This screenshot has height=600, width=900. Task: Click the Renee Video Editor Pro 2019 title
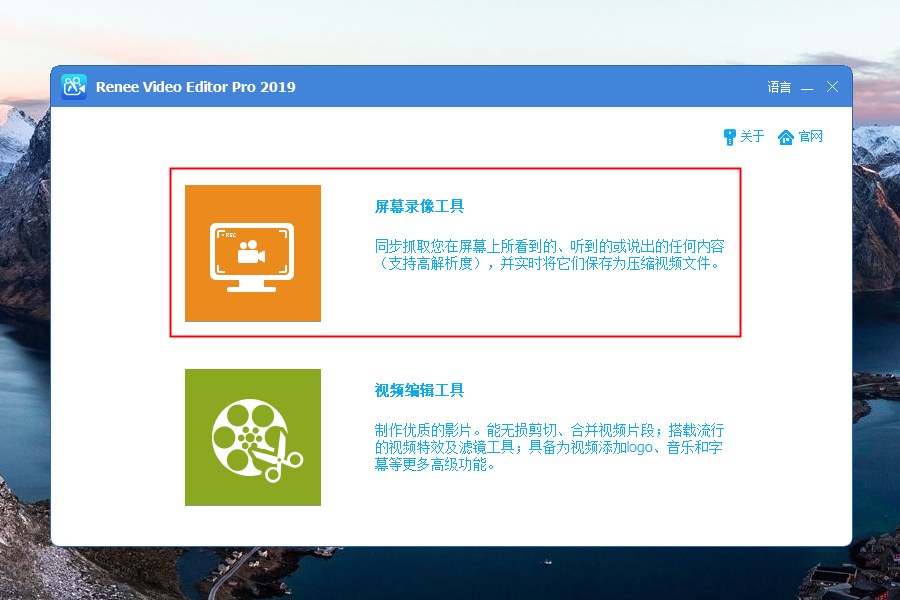[195, 87]
